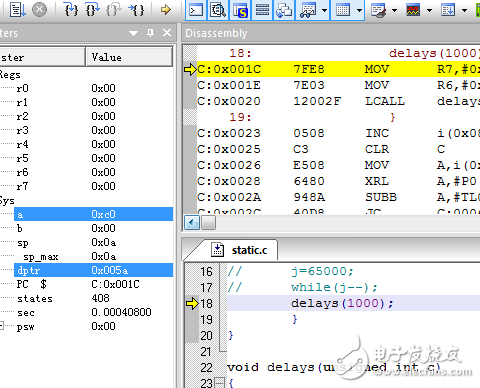Select the 'sp_max' row
The image size is (480, 388).
(87, 256)
